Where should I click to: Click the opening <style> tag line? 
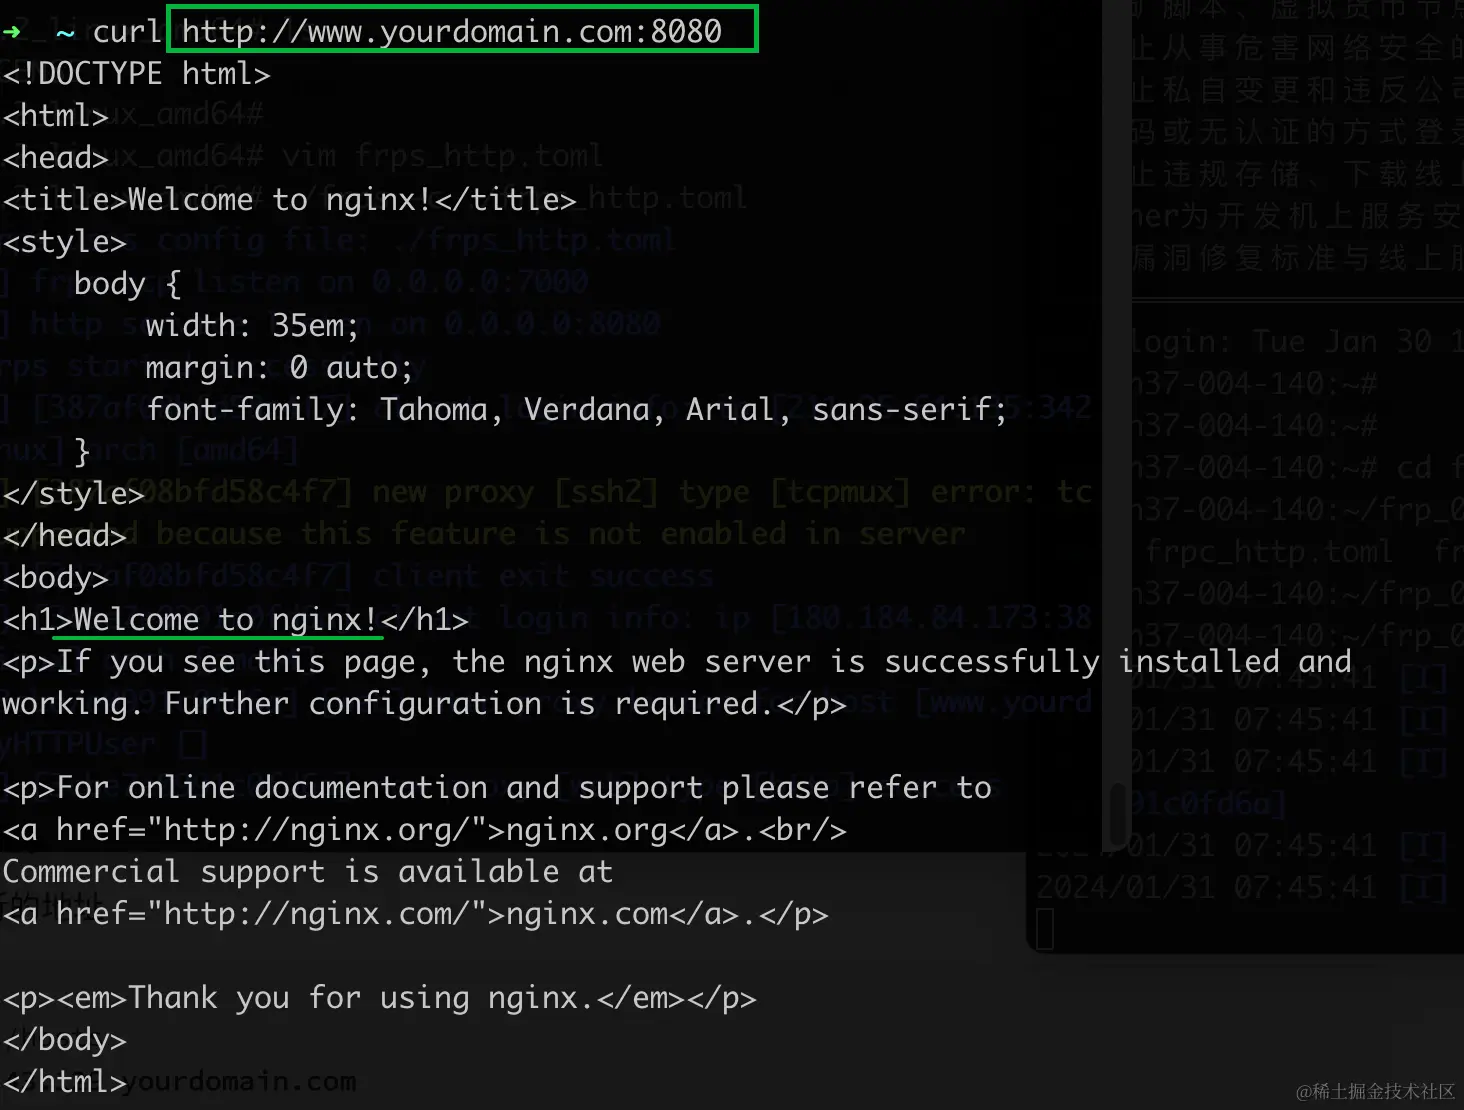click(x=64, y=242)
